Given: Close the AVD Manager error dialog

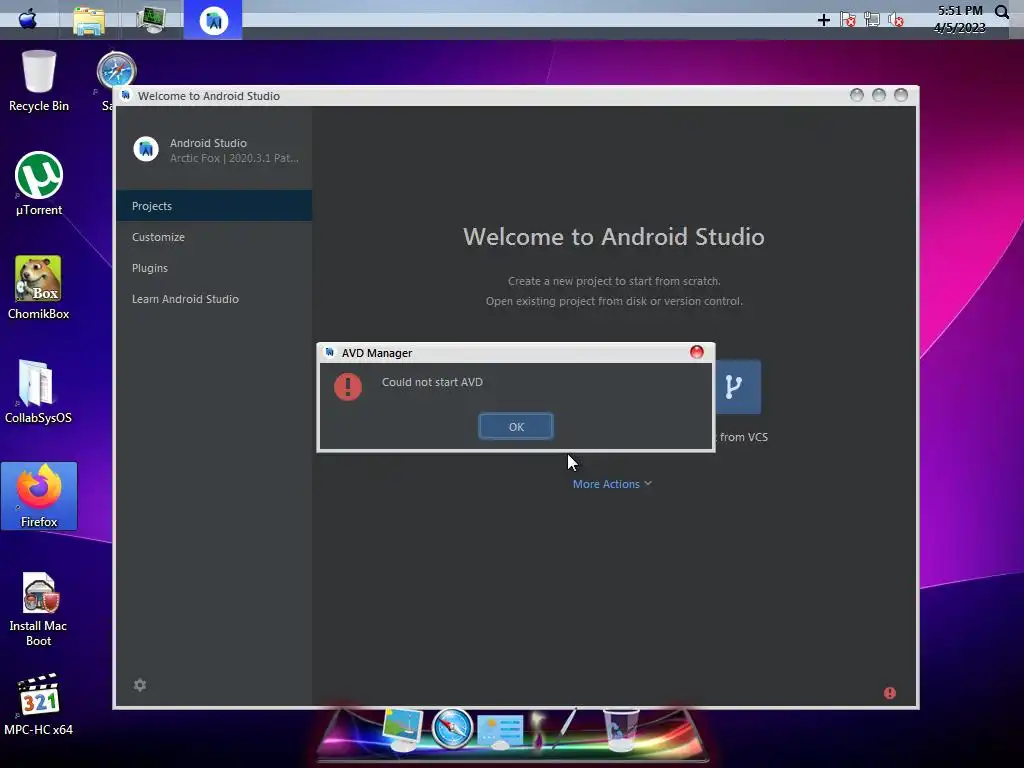Looking at the screenshot, I should [x=697, y=352].
